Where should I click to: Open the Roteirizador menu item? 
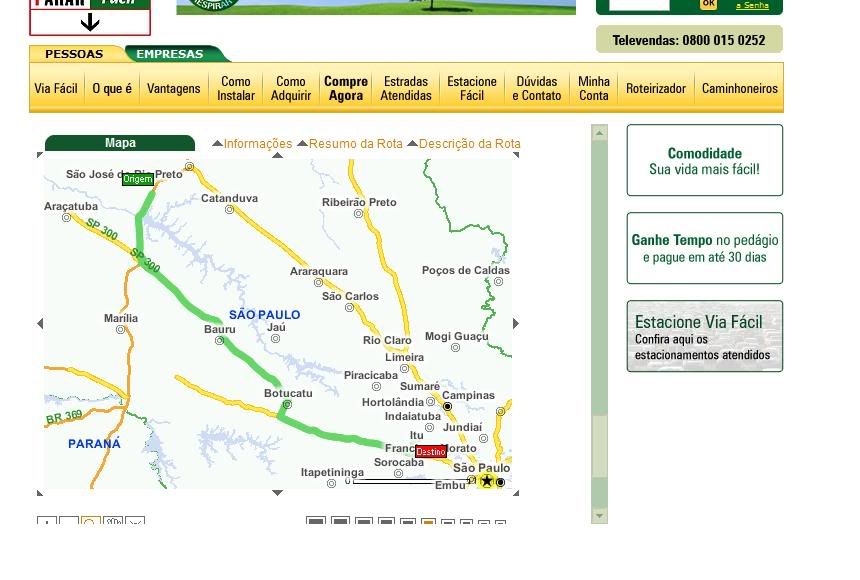656,88
